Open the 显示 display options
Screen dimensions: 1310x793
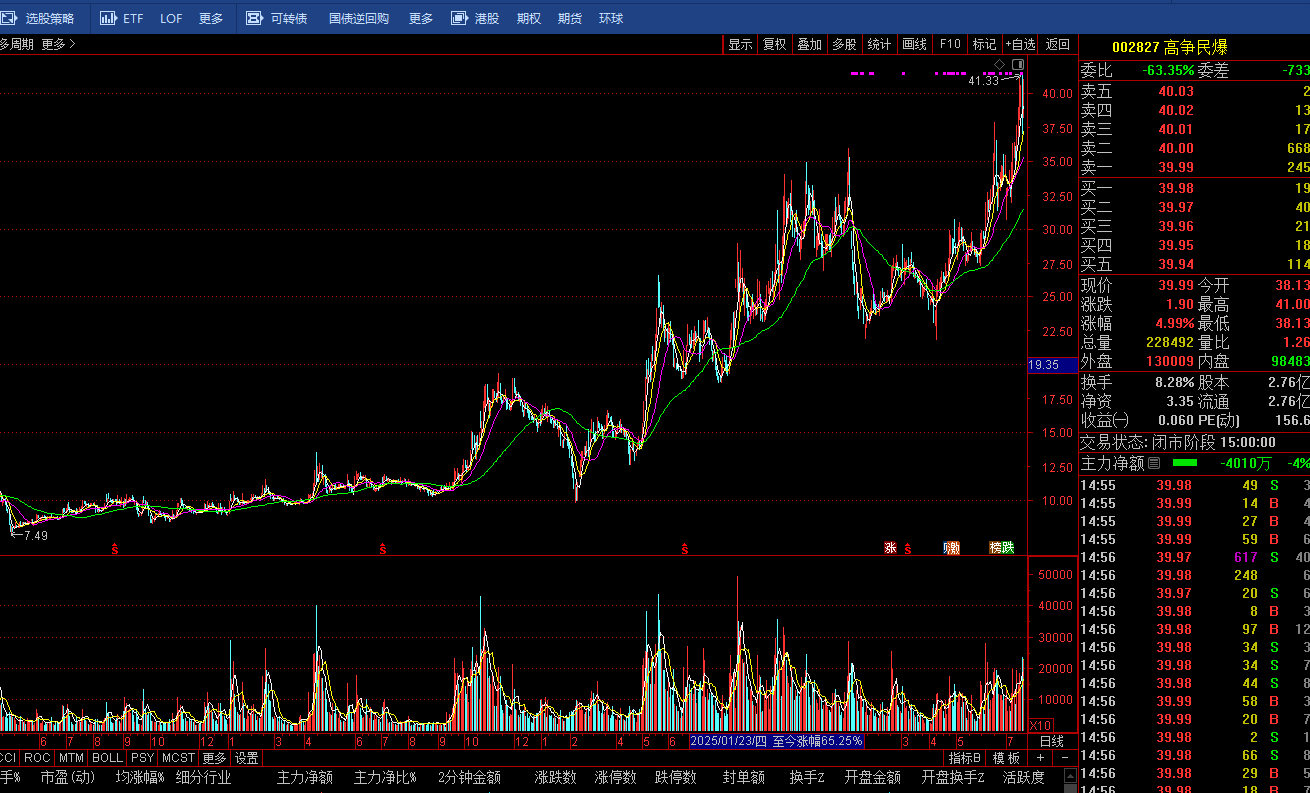(x=740, y=44)
